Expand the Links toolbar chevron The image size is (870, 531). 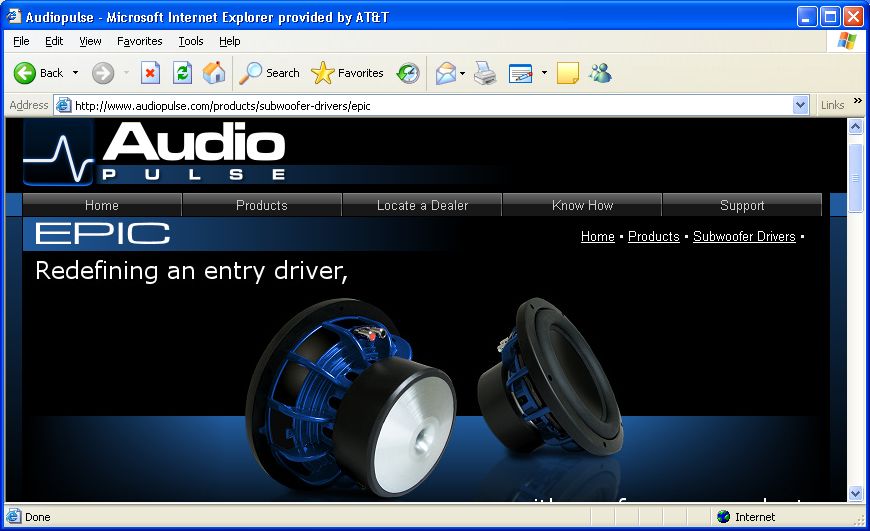coord(858,101)
